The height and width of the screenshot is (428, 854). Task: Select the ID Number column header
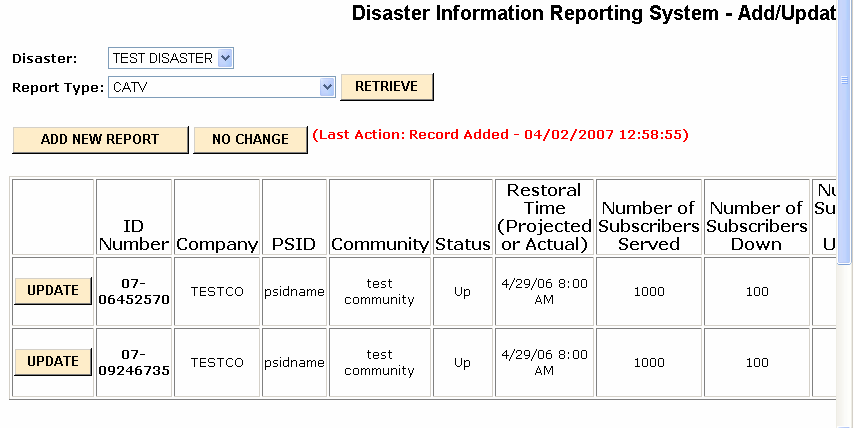133,235
